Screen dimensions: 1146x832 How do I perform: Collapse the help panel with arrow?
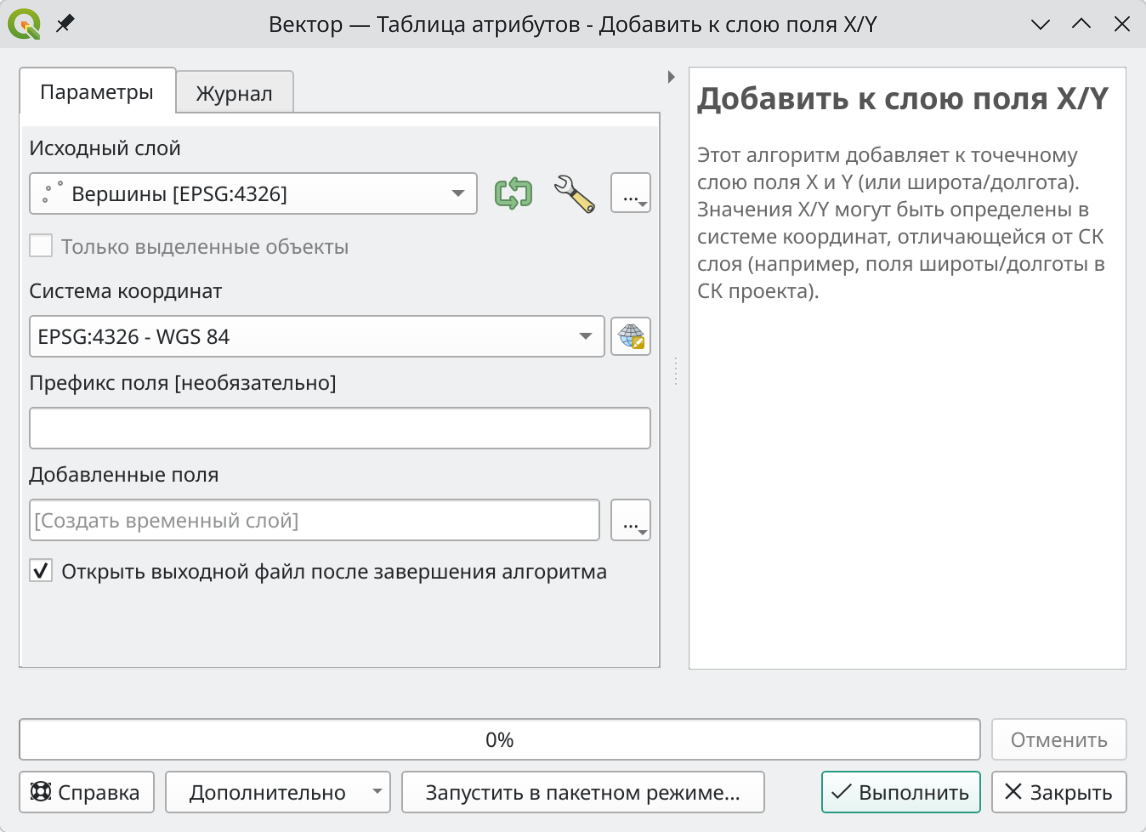pos(671,77)
